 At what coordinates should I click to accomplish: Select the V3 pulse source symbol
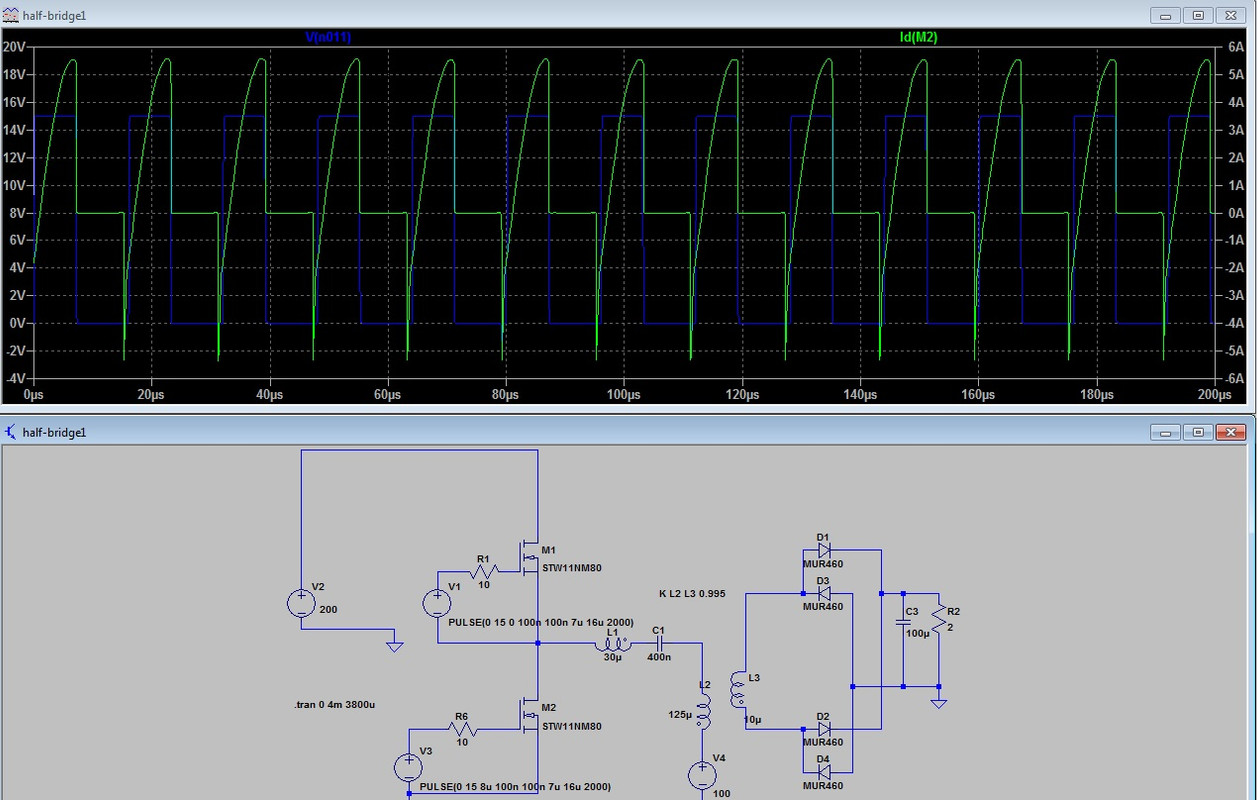[409, 767]
